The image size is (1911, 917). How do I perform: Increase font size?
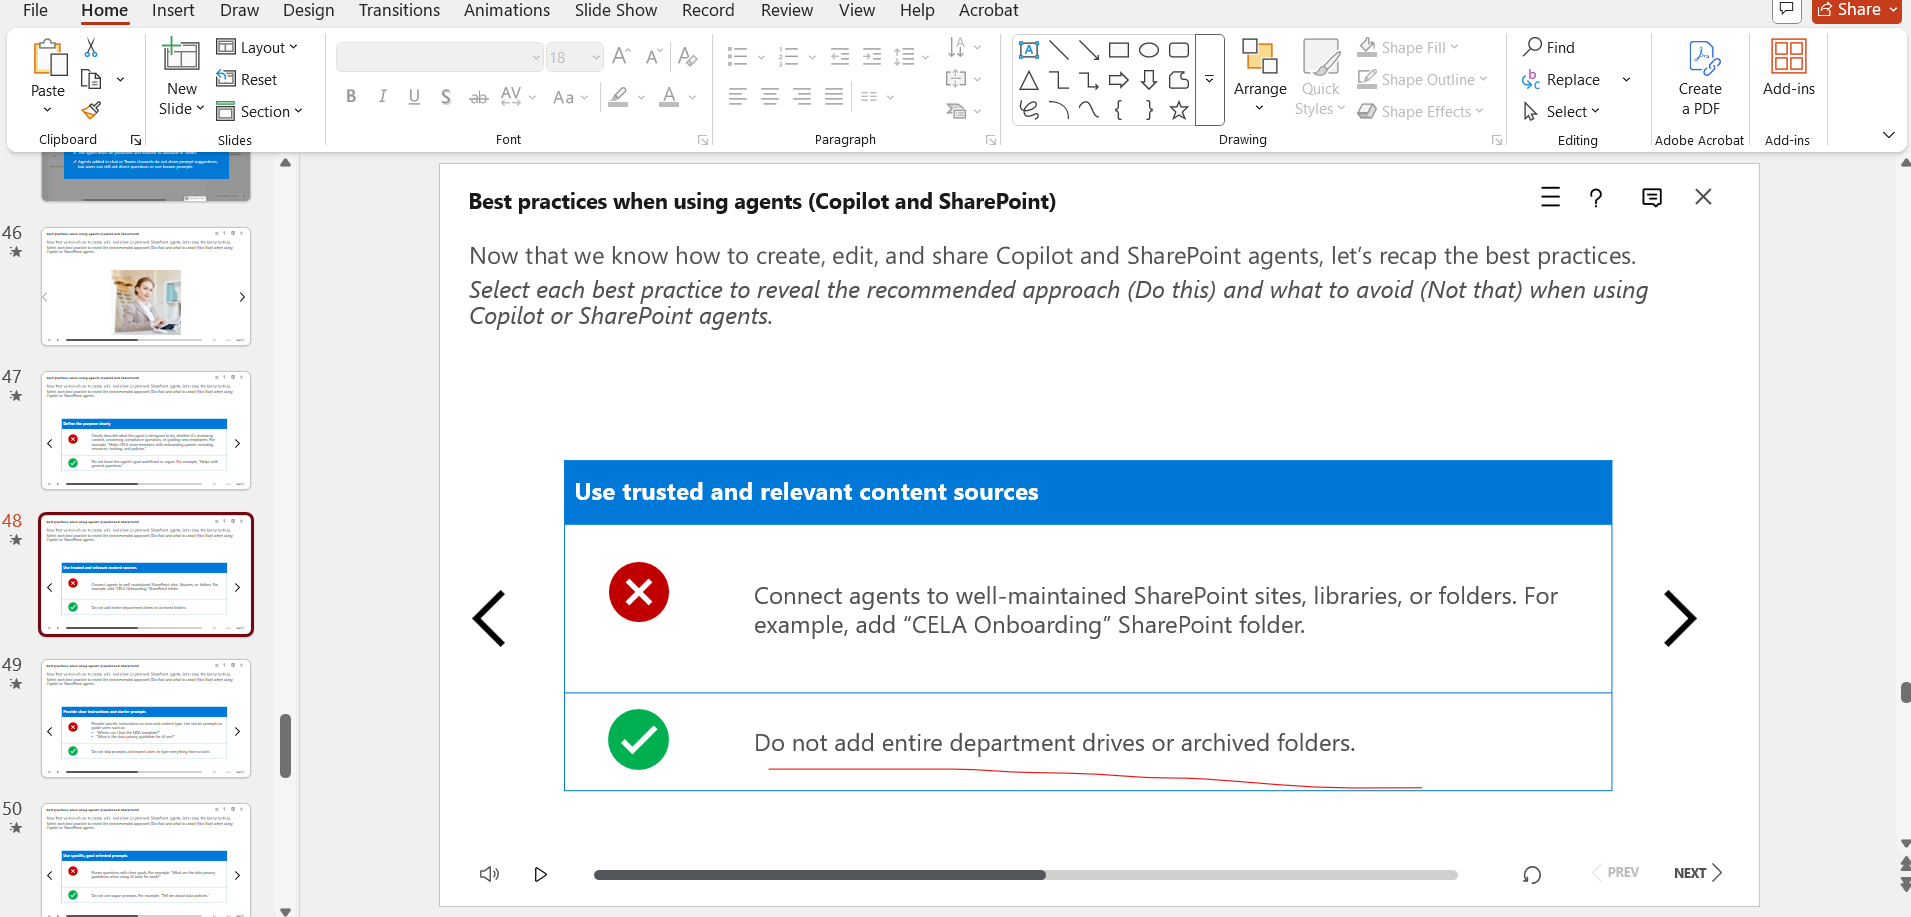[621, 56]
